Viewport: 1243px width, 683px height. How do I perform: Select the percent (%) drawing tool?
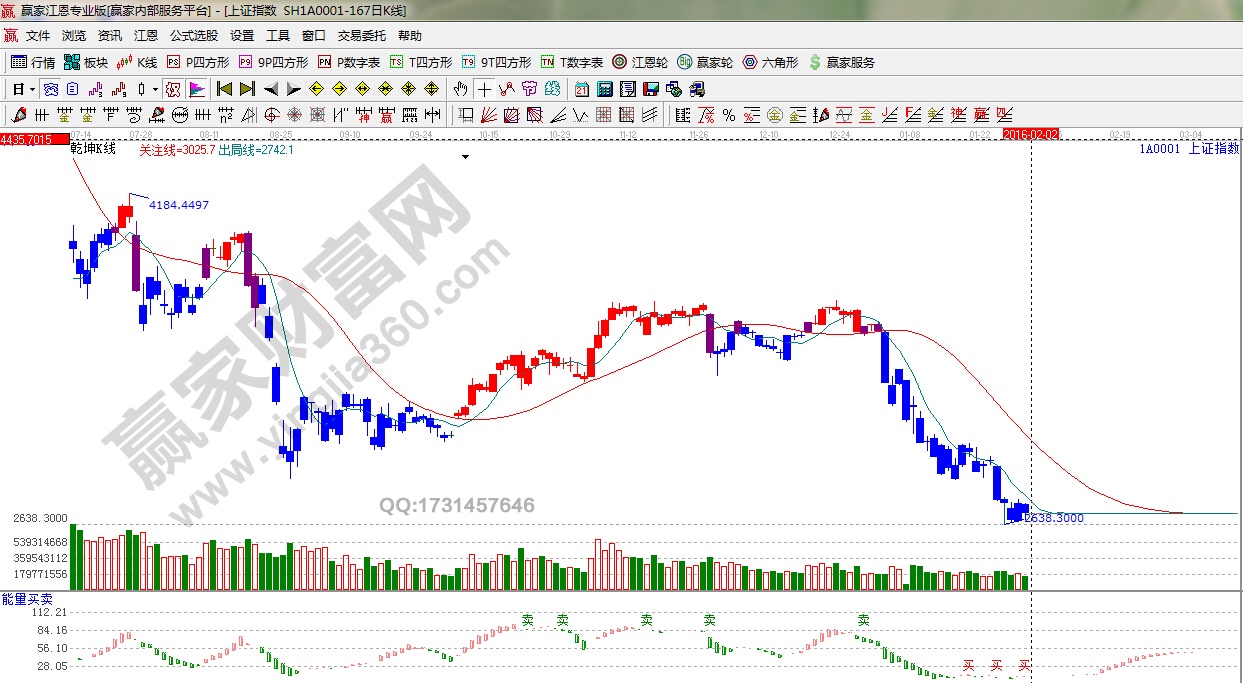(x=729, y=114)
